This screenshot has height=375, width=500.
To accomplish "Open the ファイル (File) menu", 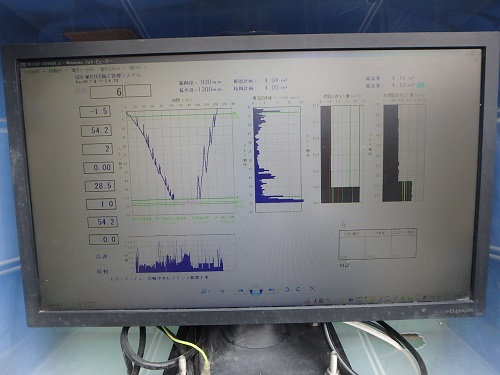I will pyautogui.click(x=33, y=71).
